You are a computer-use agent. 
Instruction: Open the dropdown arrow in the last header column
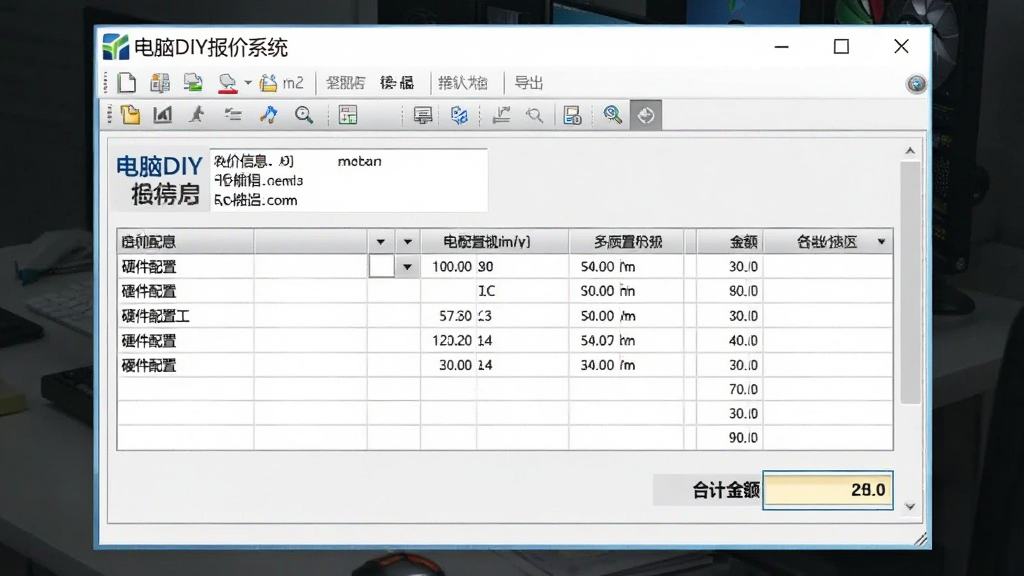pyautogui.click(x=881, y=242)
